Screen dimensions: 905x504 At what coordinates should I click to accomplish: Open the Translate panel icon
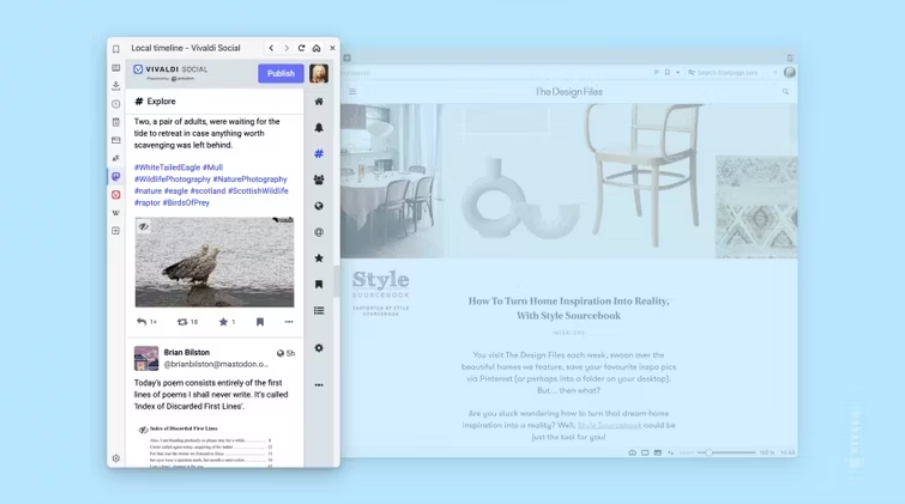point(116,158)
